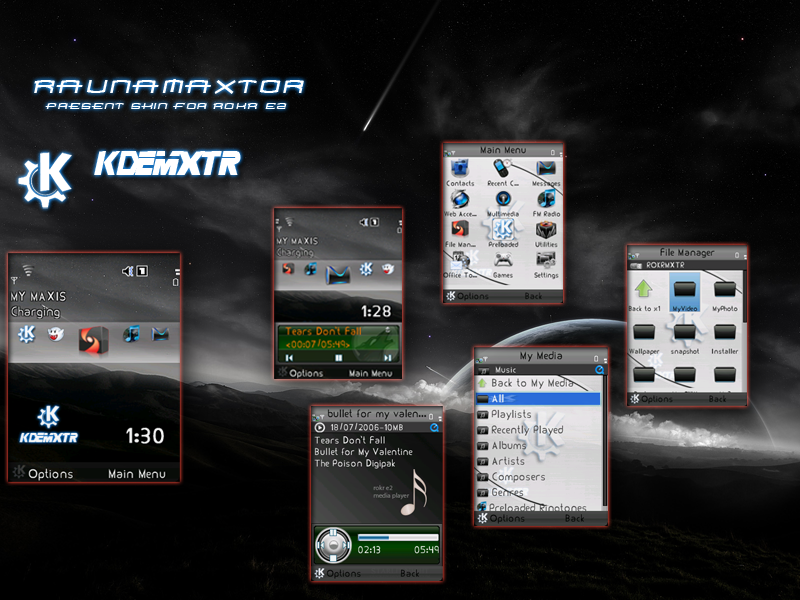Click KDE gear shortcut on large home screen

(27, 334)
